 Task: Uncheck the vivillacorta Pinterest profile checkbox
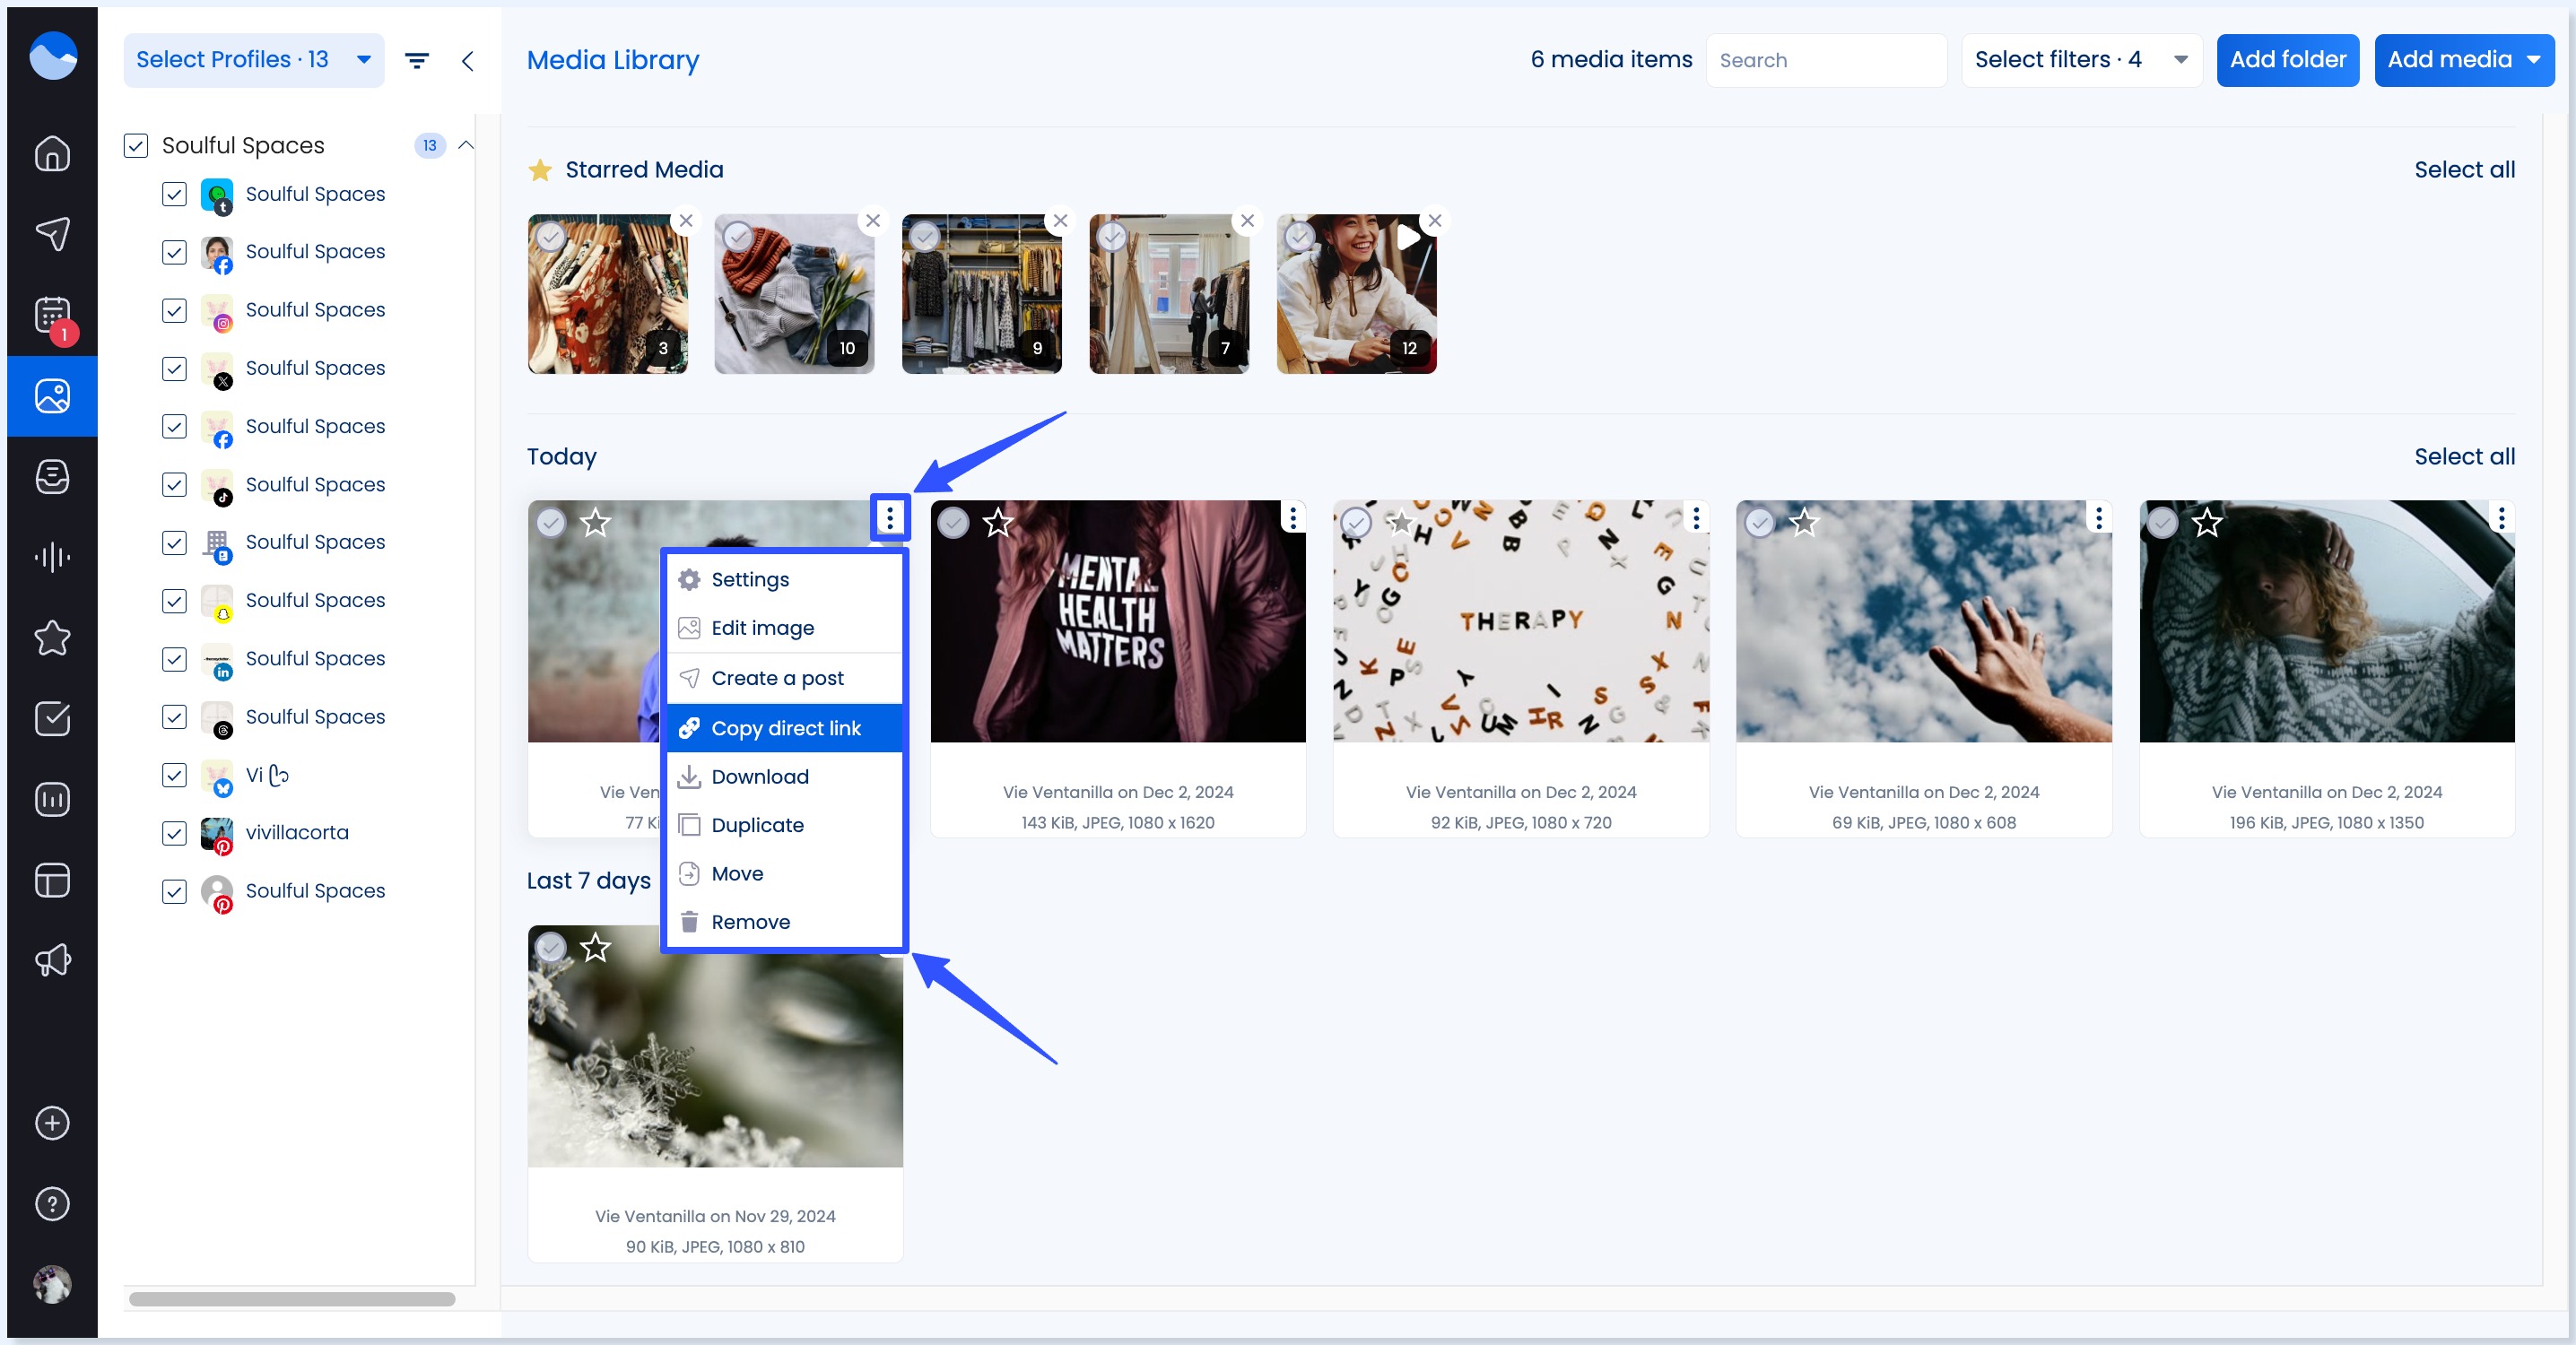[x=174, y=833]
